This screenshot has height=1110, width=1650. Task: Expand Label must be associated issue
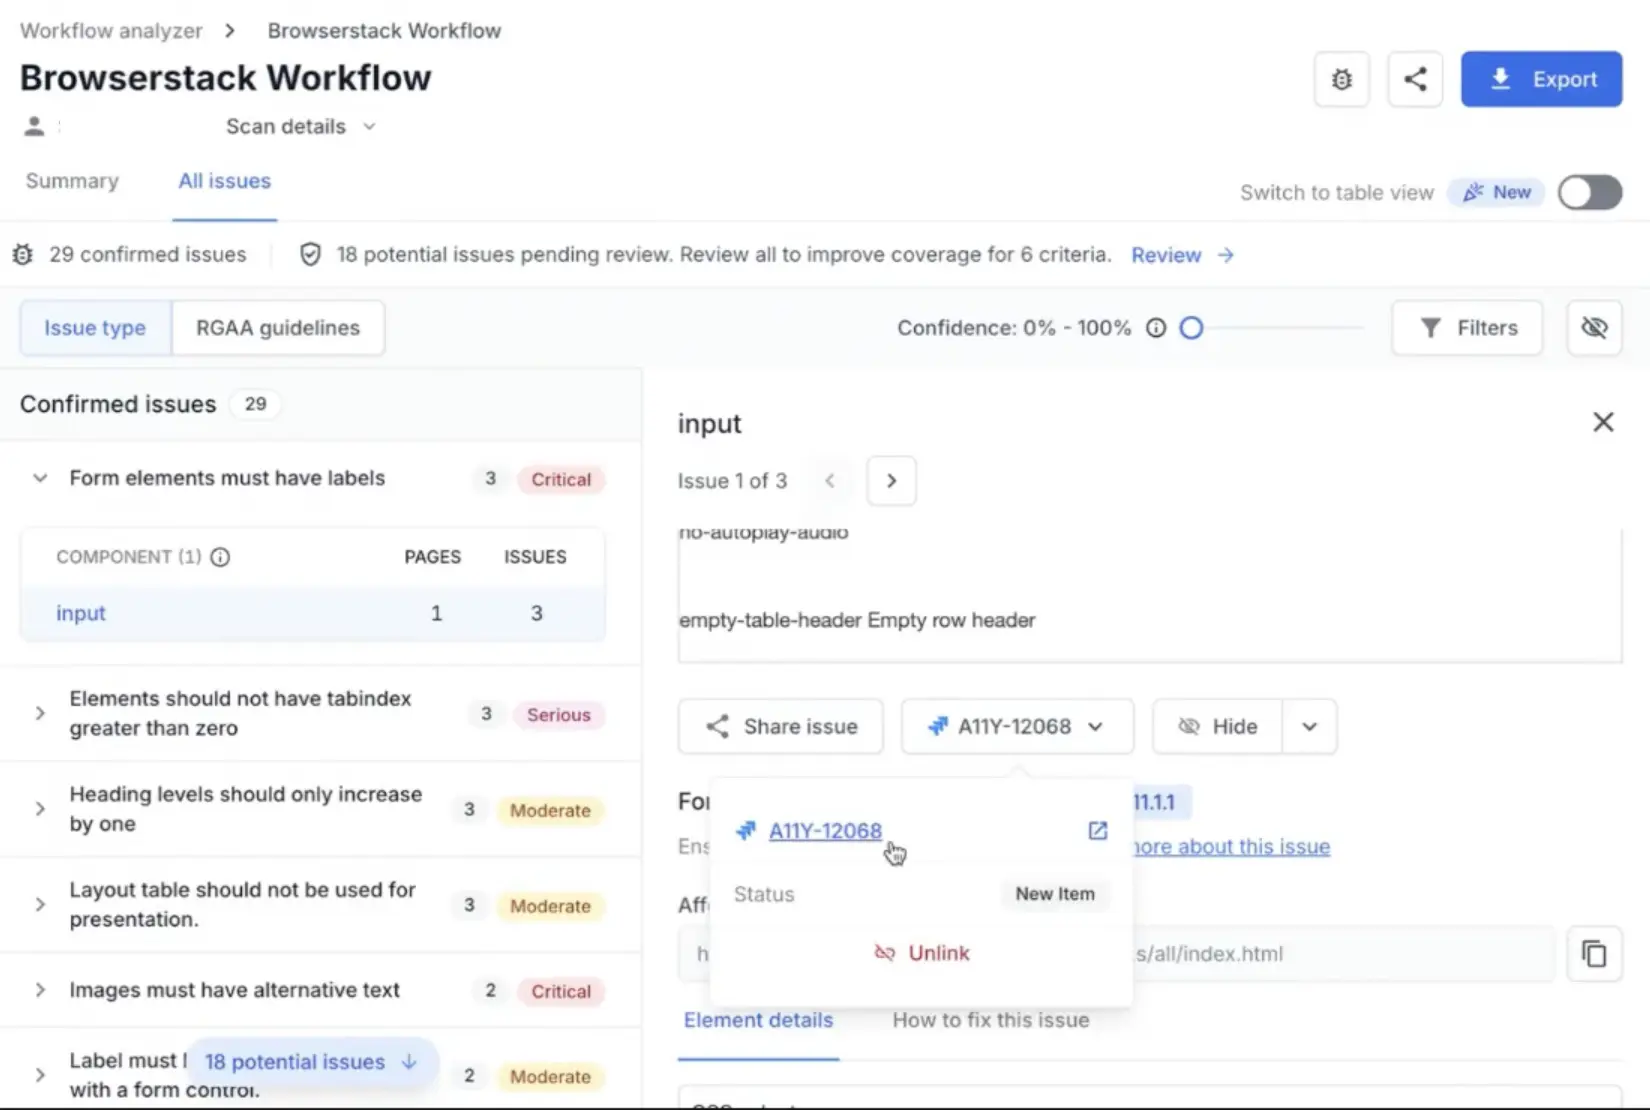pos(40,1075)
